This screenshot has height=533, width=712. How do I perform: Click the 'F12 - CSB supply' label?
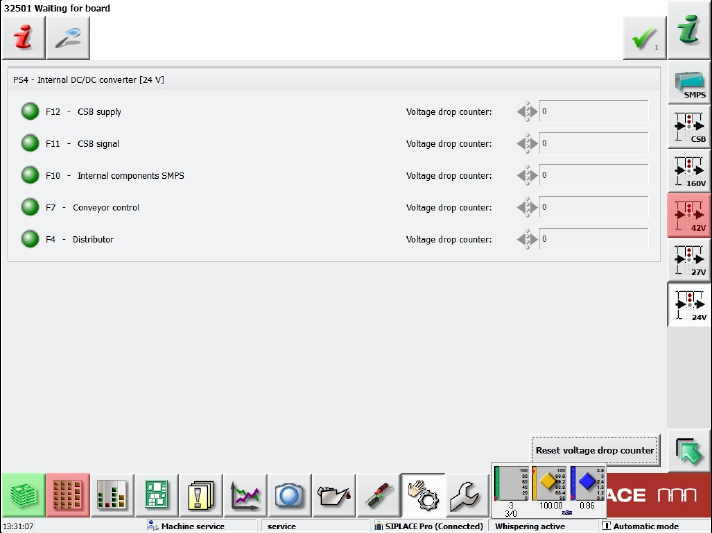point(83,112)
